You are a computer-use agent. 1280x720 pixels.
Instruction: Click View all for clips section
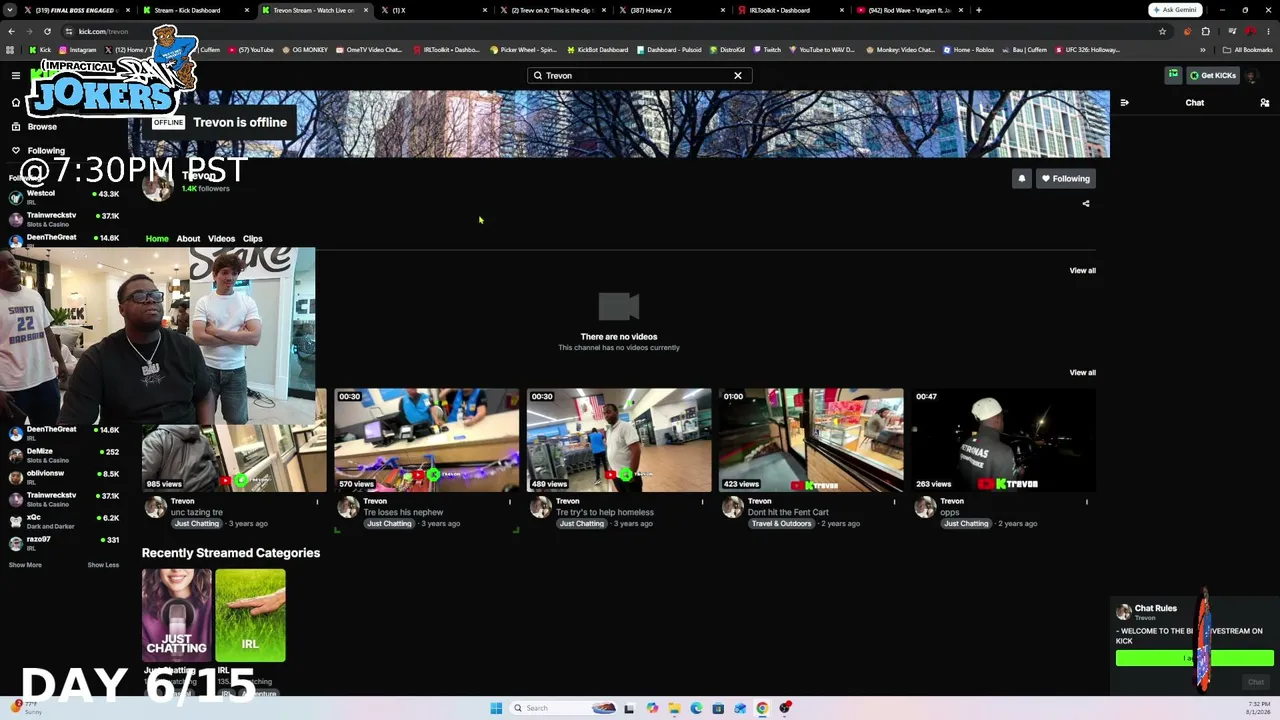click(1082, 373)
